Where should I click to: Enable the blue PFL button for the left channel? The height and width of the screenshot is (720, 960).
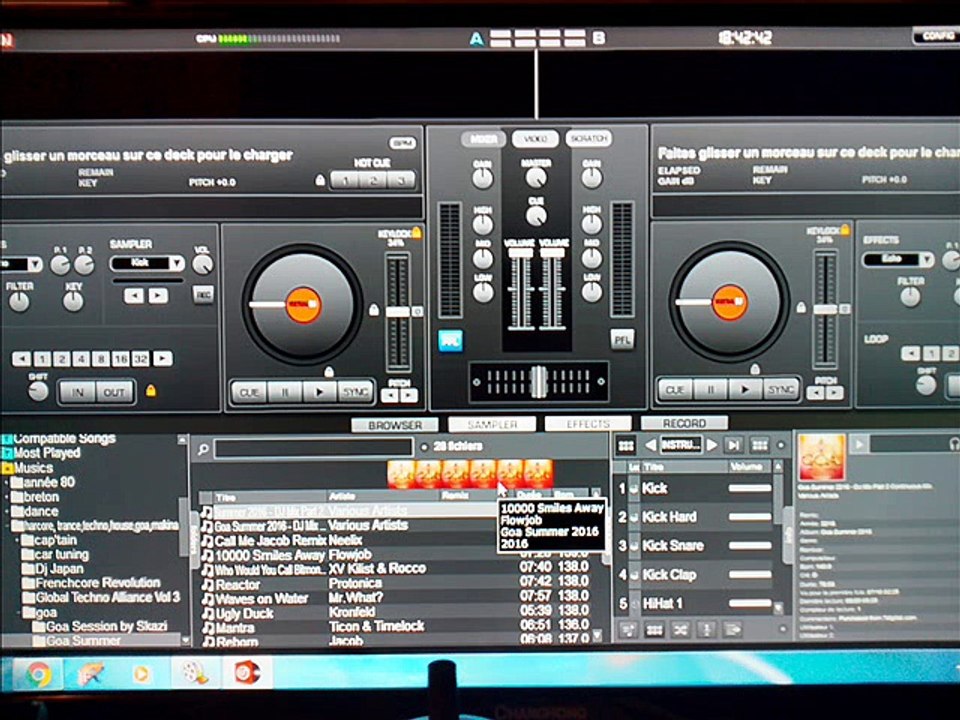pyautogui.click(x=450, y=341)
